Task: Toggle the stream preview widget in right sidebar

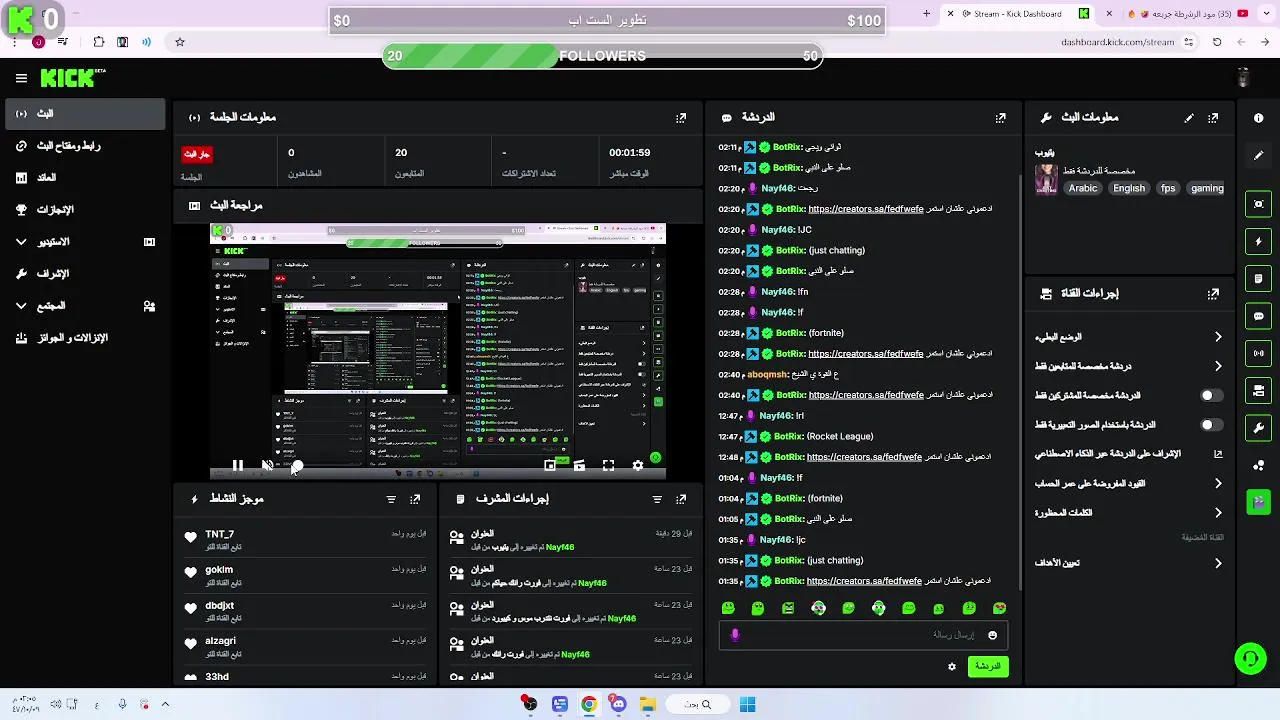Action: click(x=1258, y=204)
